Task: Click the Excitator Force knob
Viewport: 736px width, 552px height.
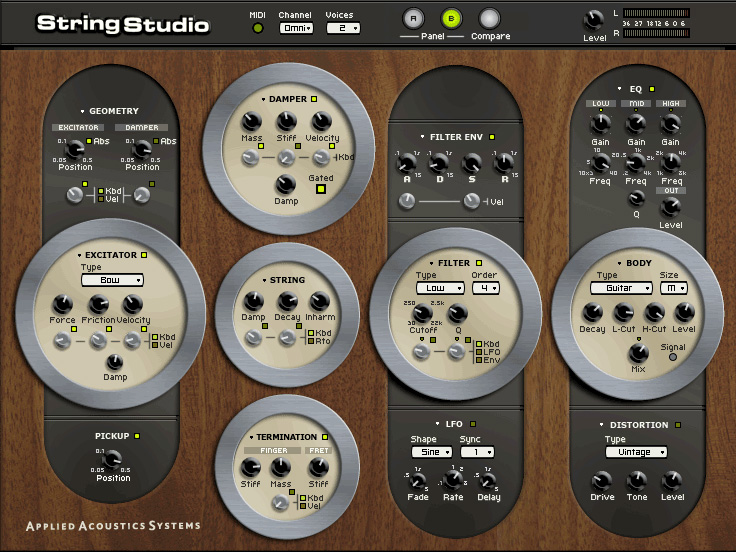Action: tap(62, 304)
